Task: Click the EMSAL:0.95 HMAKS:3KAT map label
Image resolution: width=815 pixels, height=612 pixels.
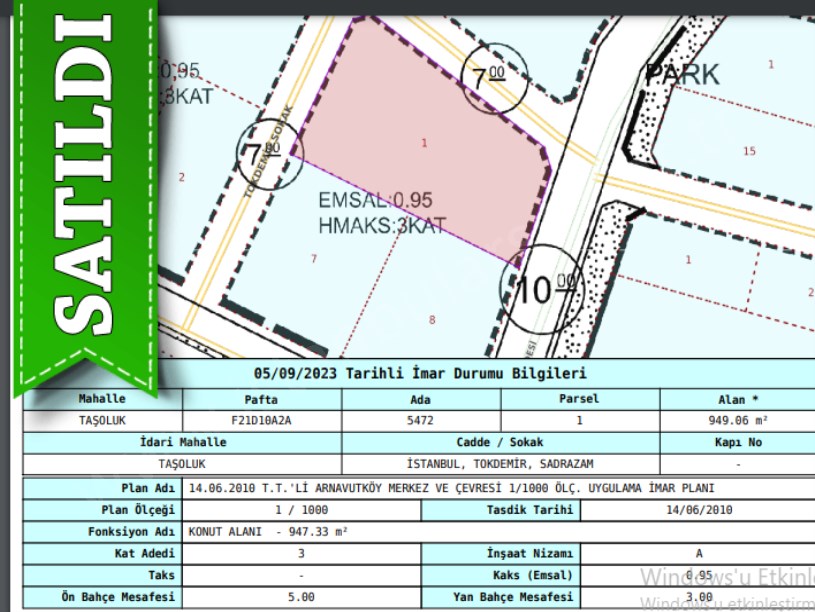Action: click(x=382, y=212)
